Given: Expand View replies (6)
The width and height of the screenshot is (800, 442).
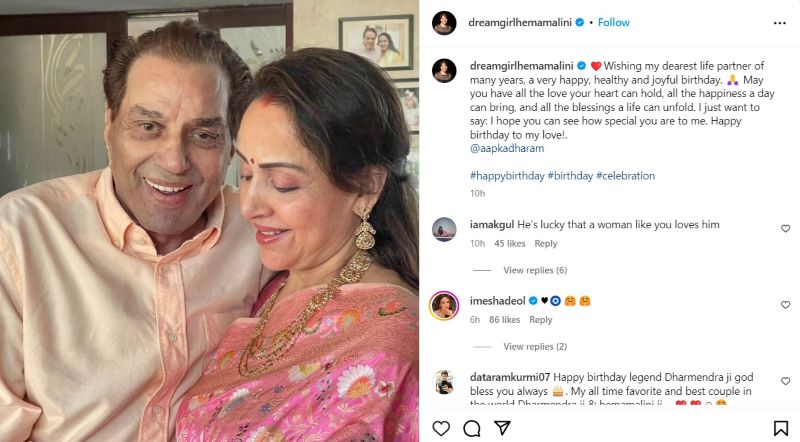Looking at the screenshot, I should point(535,270).
